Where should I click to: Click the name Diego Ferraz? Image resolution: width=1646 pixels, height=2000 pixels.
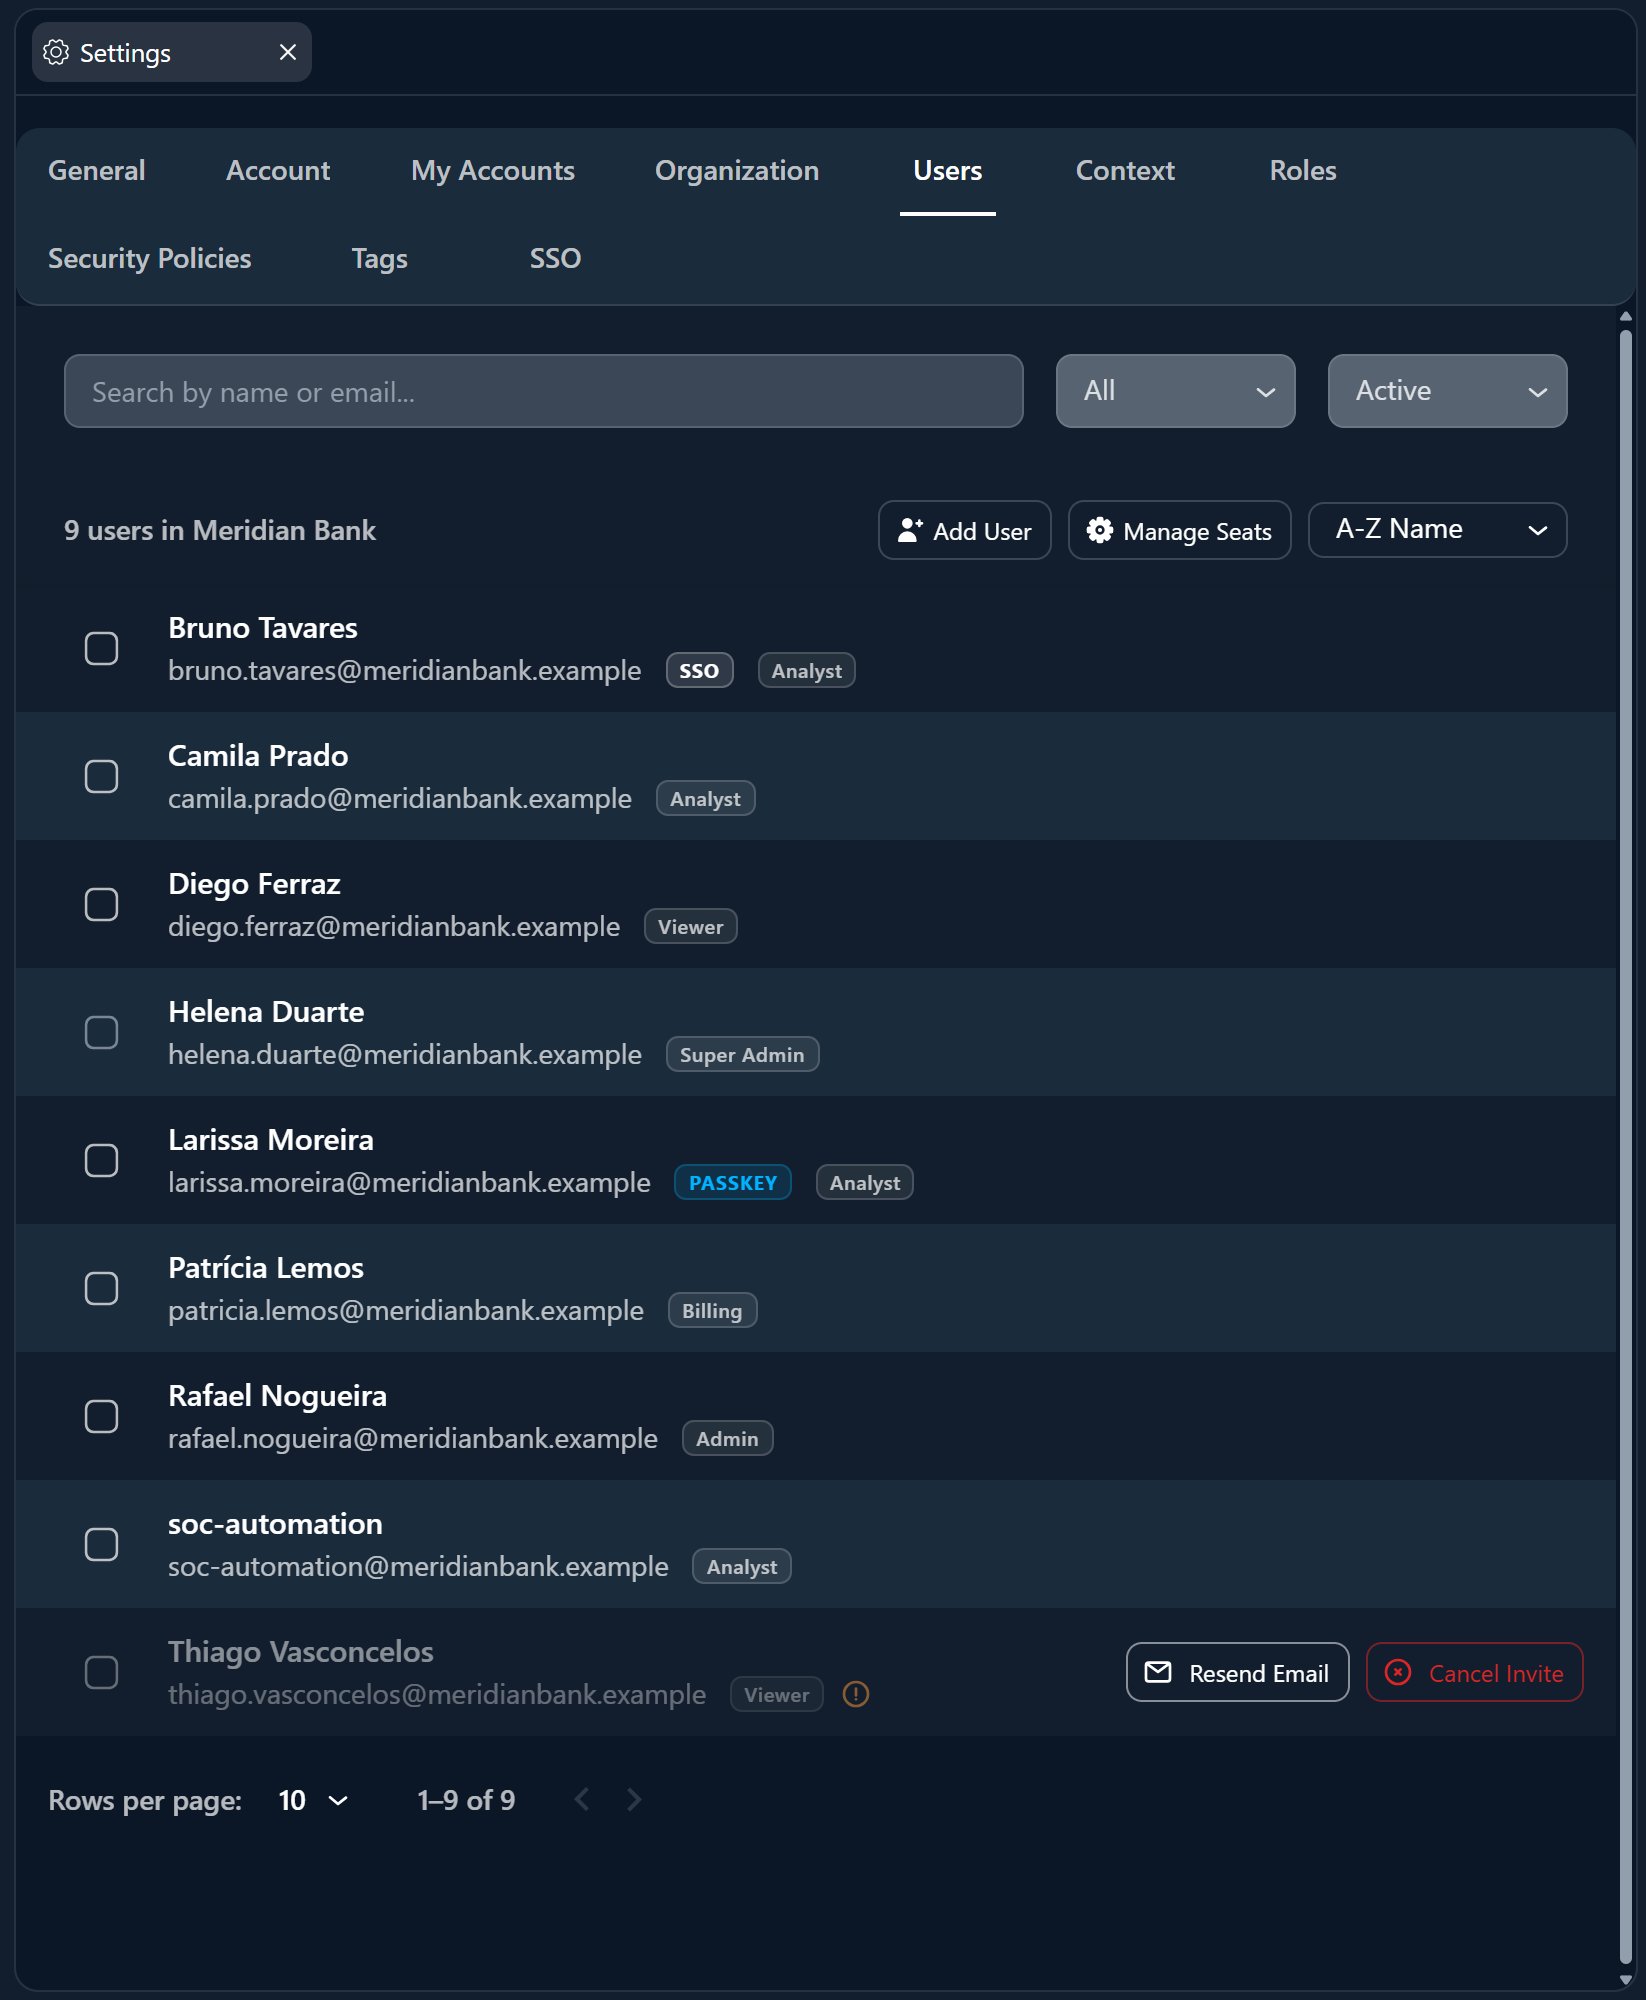pos(254,884)
